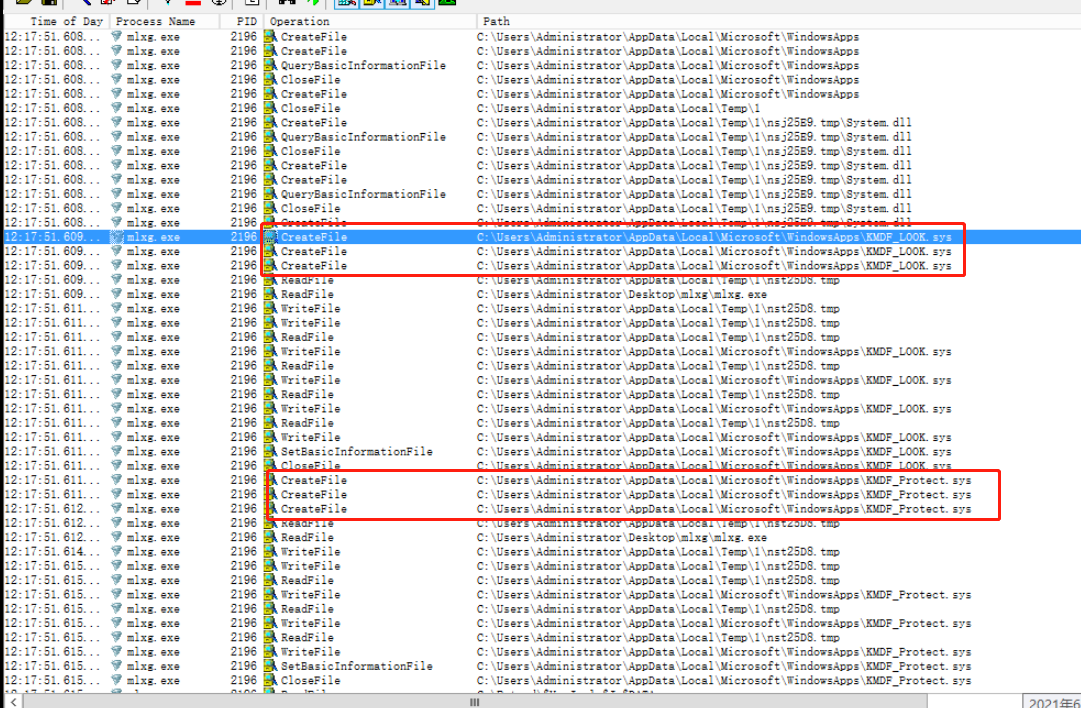
Task: Click the Path column header
Action: click(497, 21)
